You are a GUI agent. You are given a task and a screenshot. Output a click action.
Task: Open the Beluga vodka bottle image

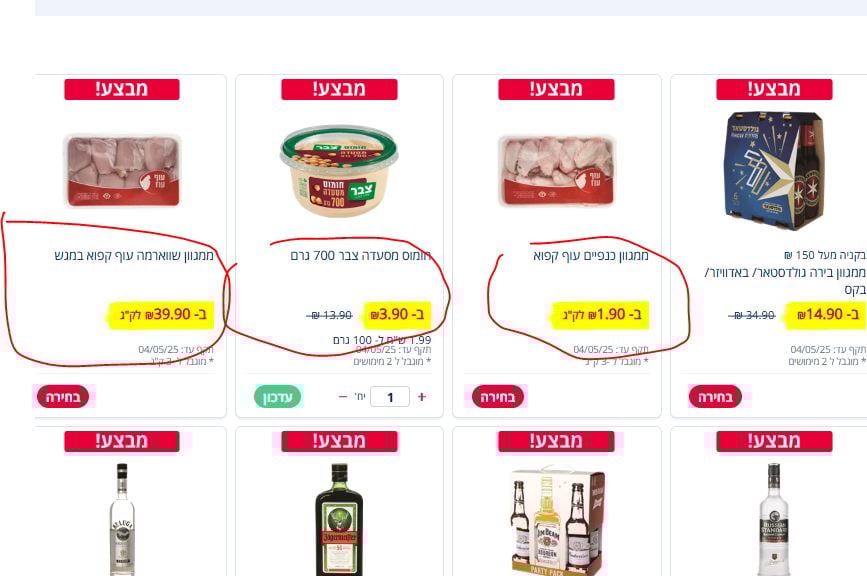122,520
